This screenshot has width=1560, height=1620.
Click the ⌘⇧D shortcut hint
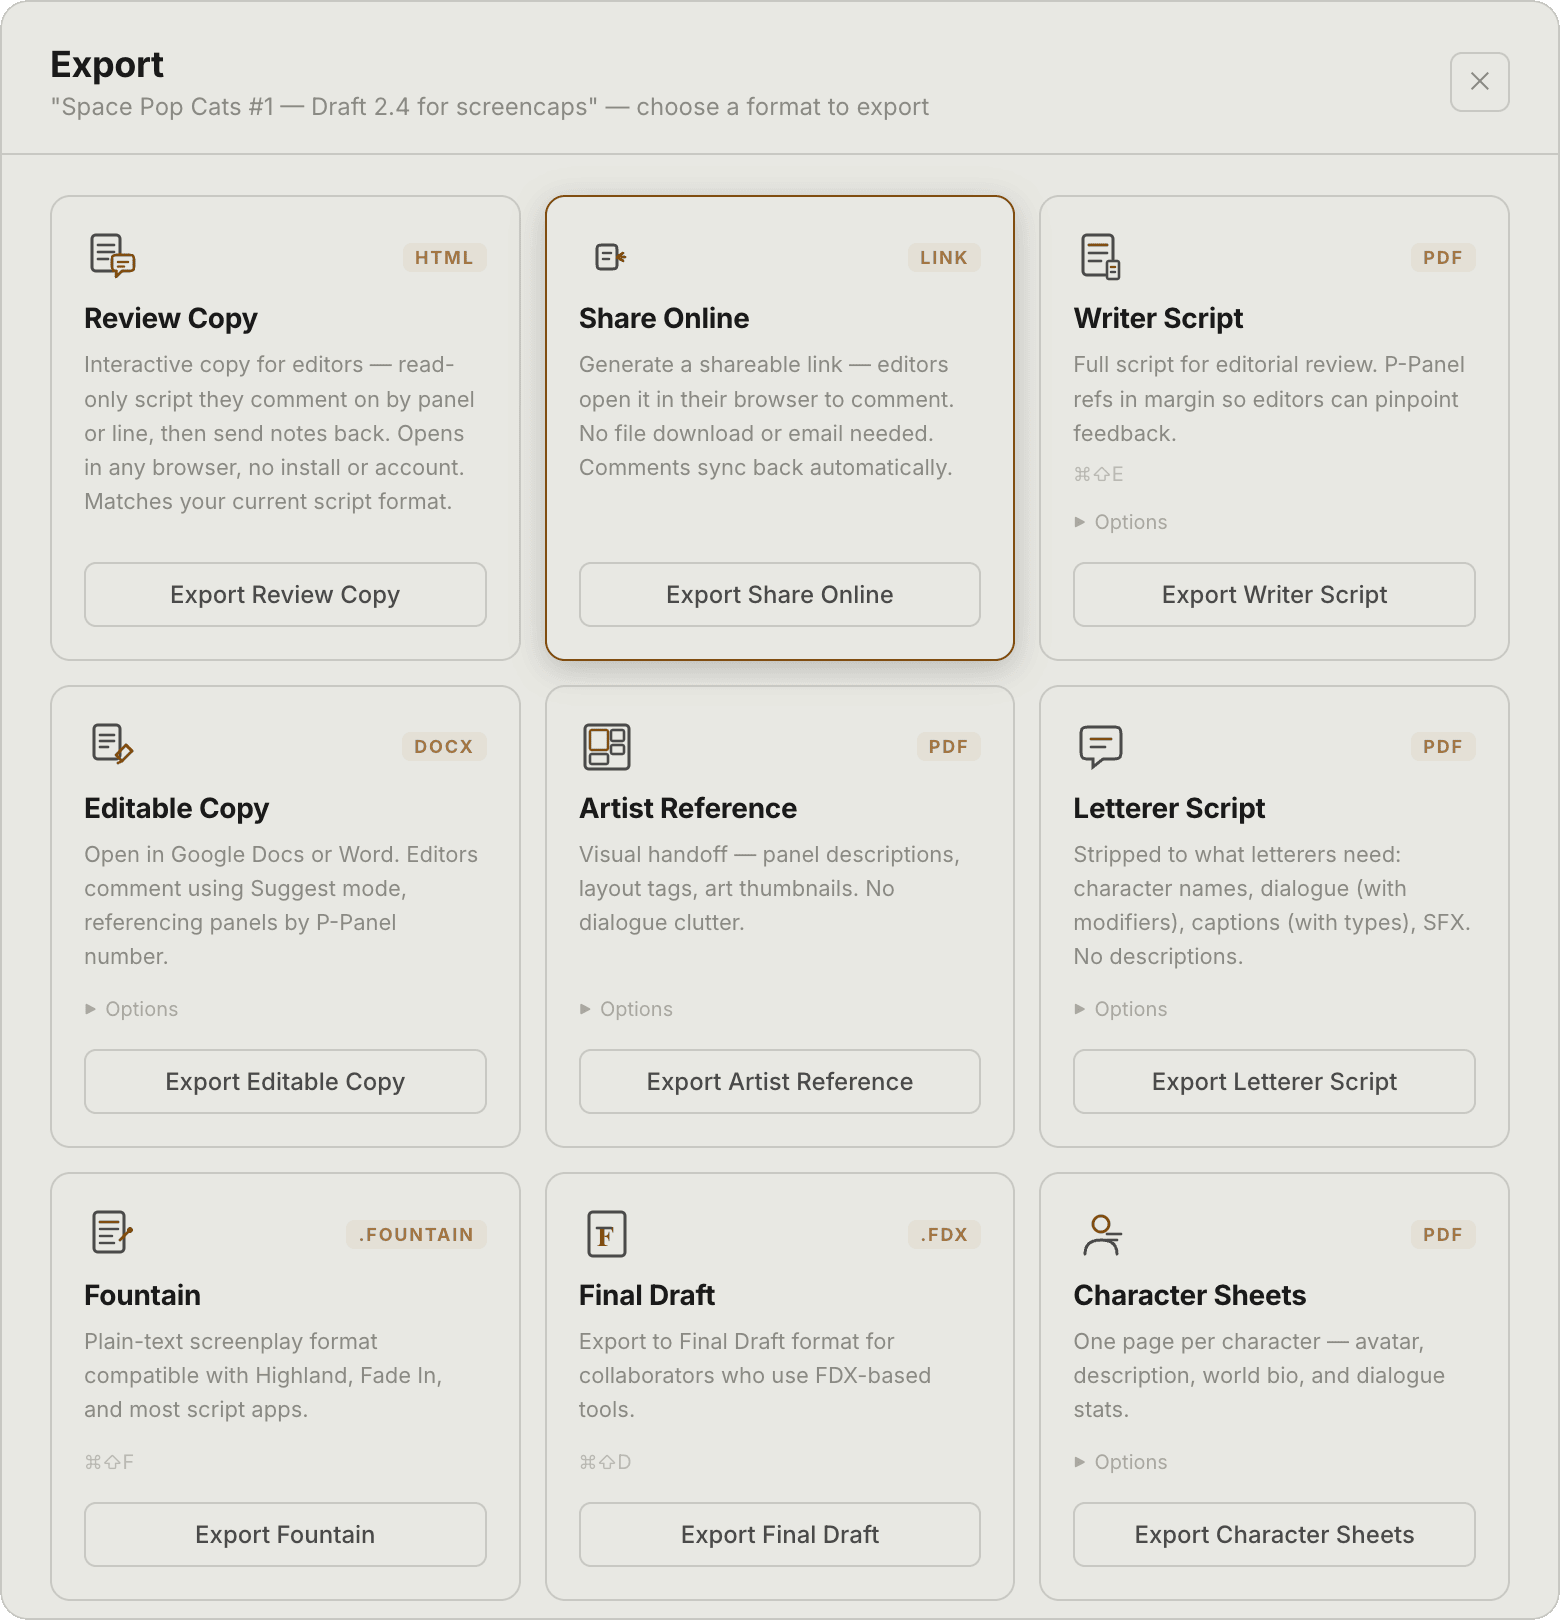point(605,1462)
